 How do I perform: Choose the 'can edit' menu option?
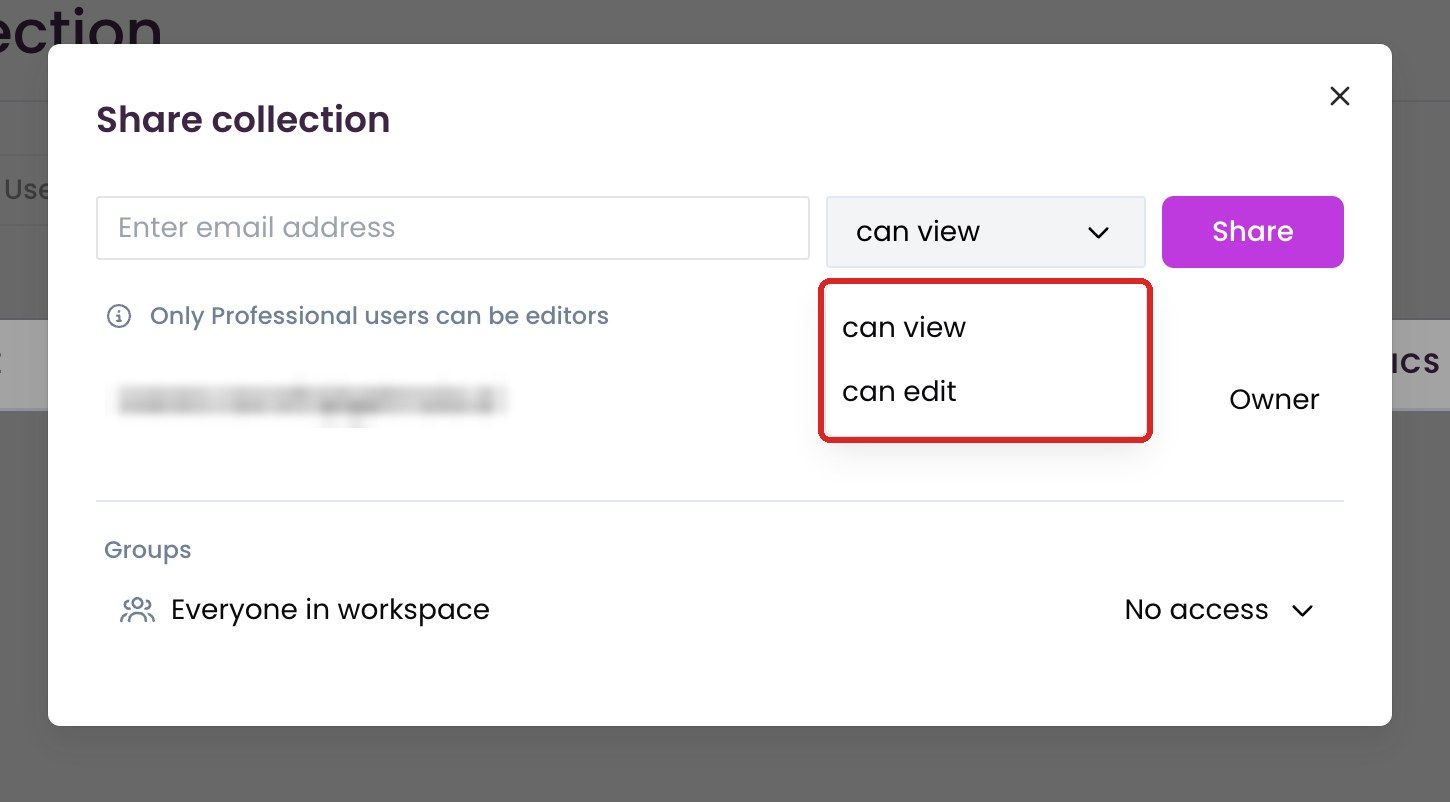(x=899, y=392)
